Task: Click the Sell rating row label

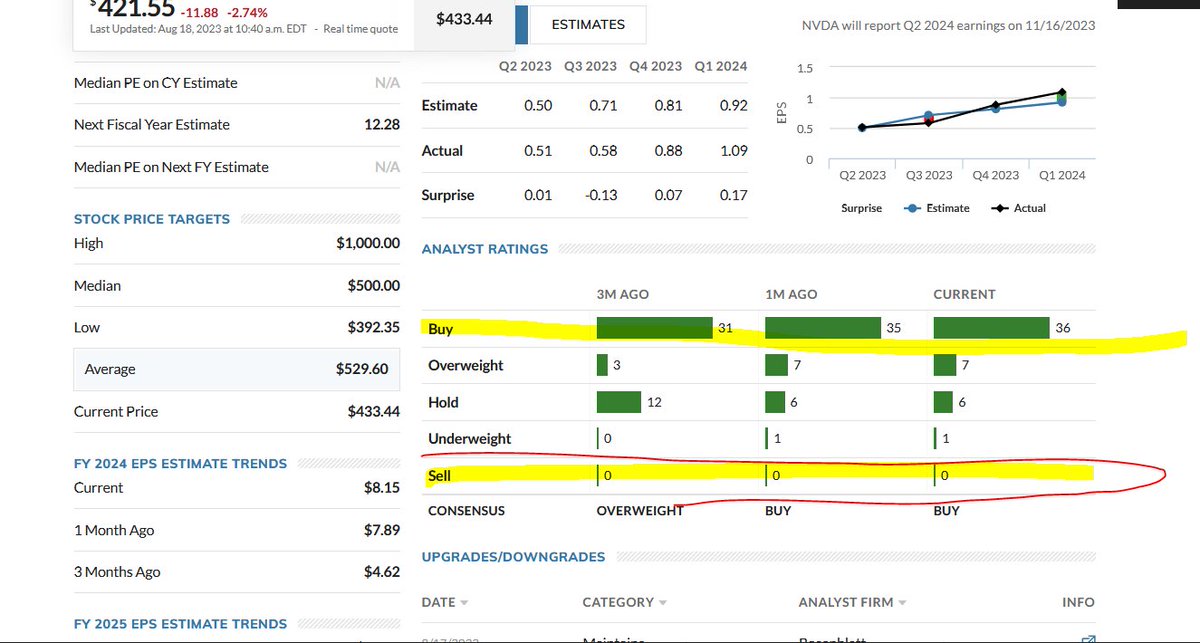Action: click(x=439, y=475)
